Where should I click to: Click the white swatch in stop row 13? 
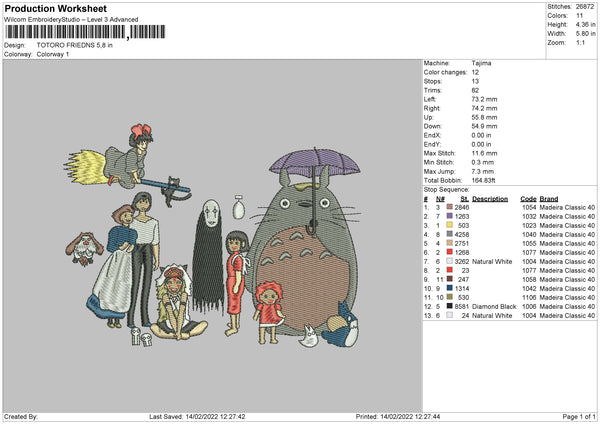pyautogui.click(x=450, y=315)
